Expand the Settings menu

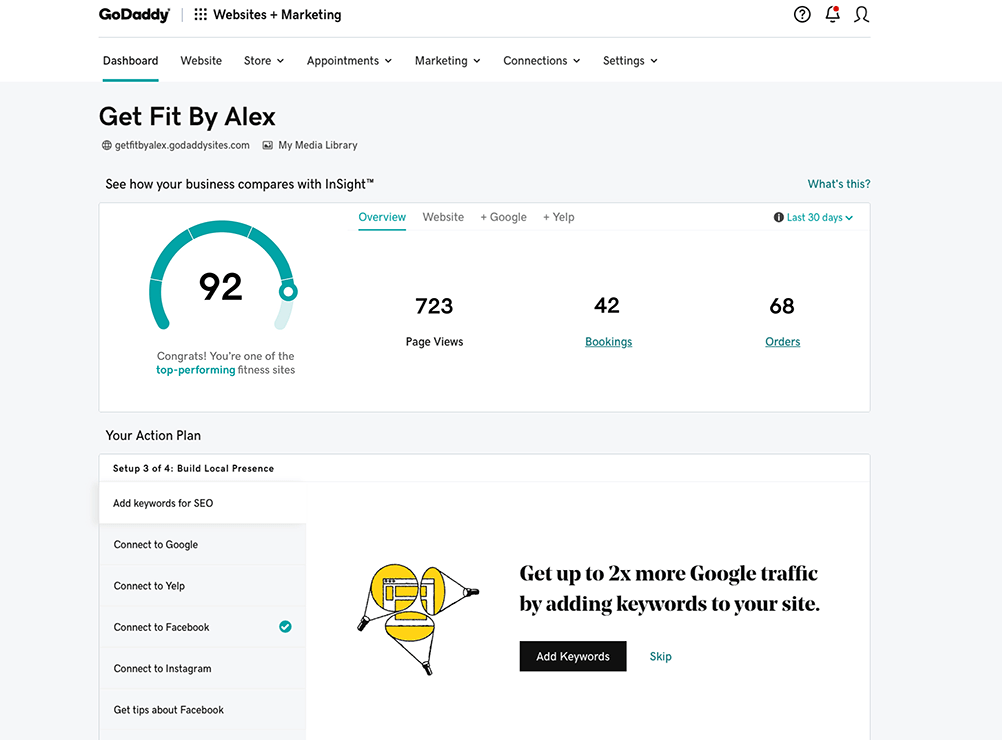(630, 61)
